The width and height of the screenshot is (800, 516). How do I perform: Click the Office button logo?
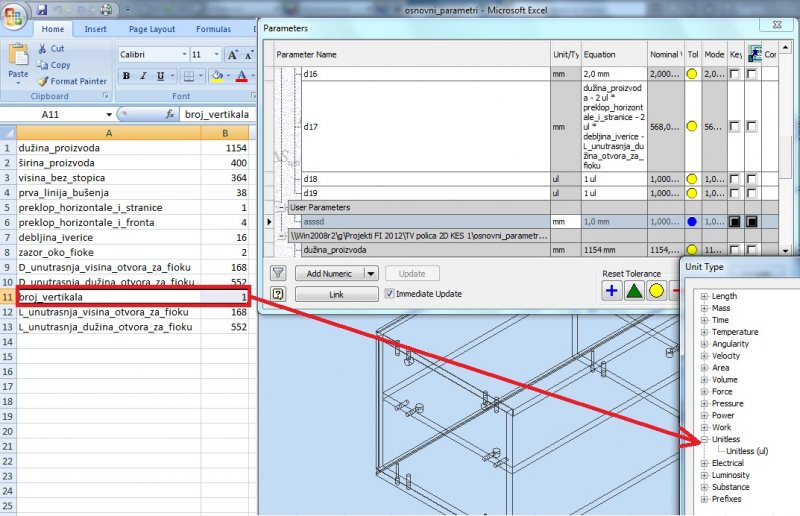pyautogui.click(x=15, y=13)
